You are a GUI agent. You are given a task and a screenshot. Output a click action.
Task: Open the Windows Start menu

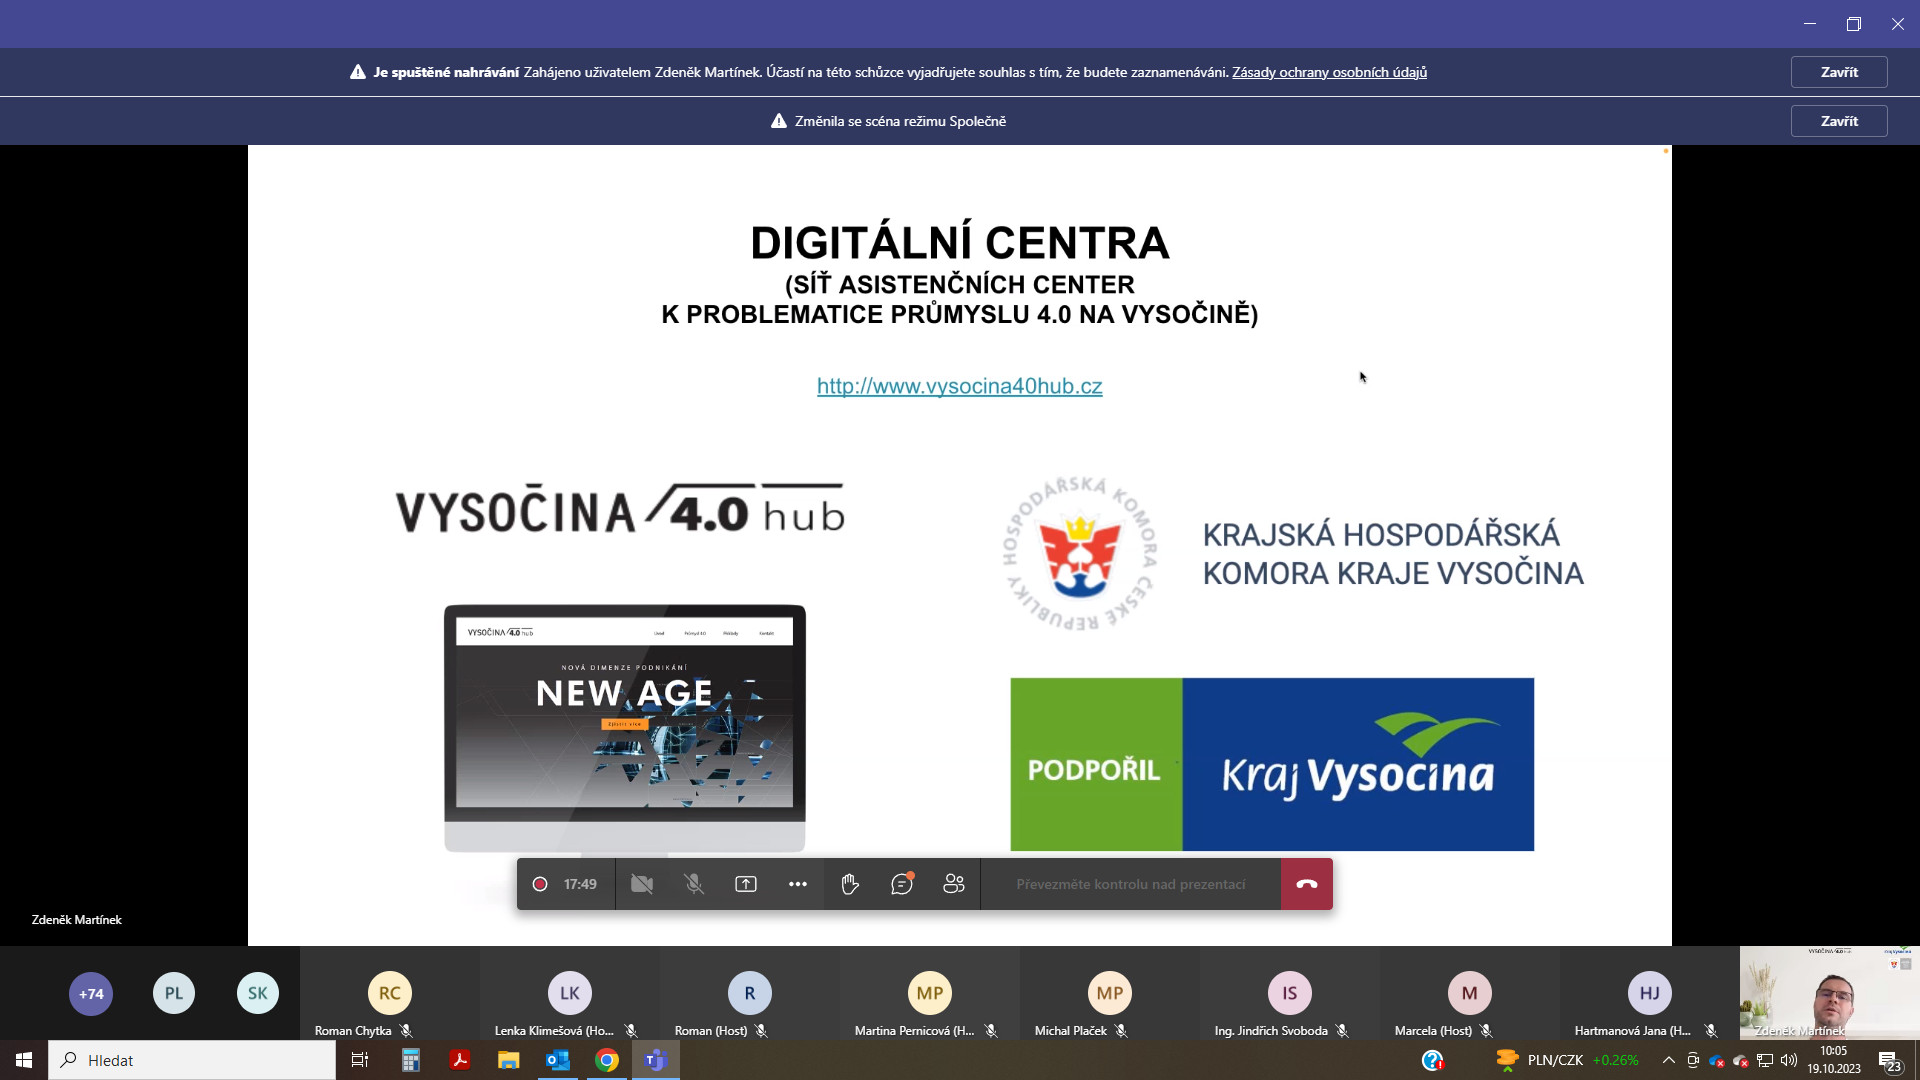[24, 1060]
